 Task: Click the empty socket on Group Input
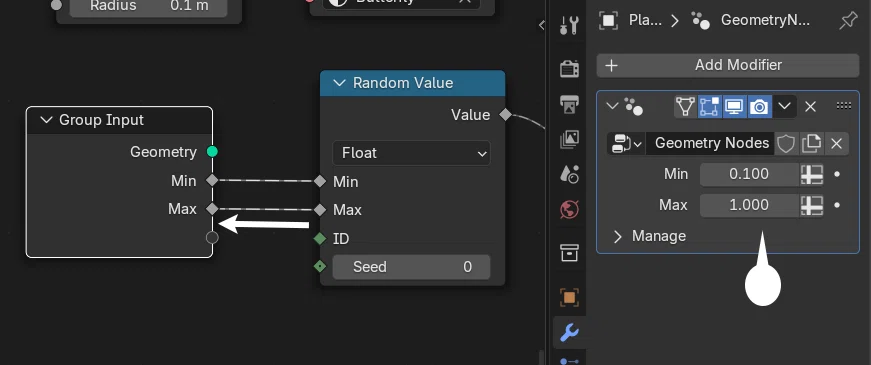click(x=212, y=238)
